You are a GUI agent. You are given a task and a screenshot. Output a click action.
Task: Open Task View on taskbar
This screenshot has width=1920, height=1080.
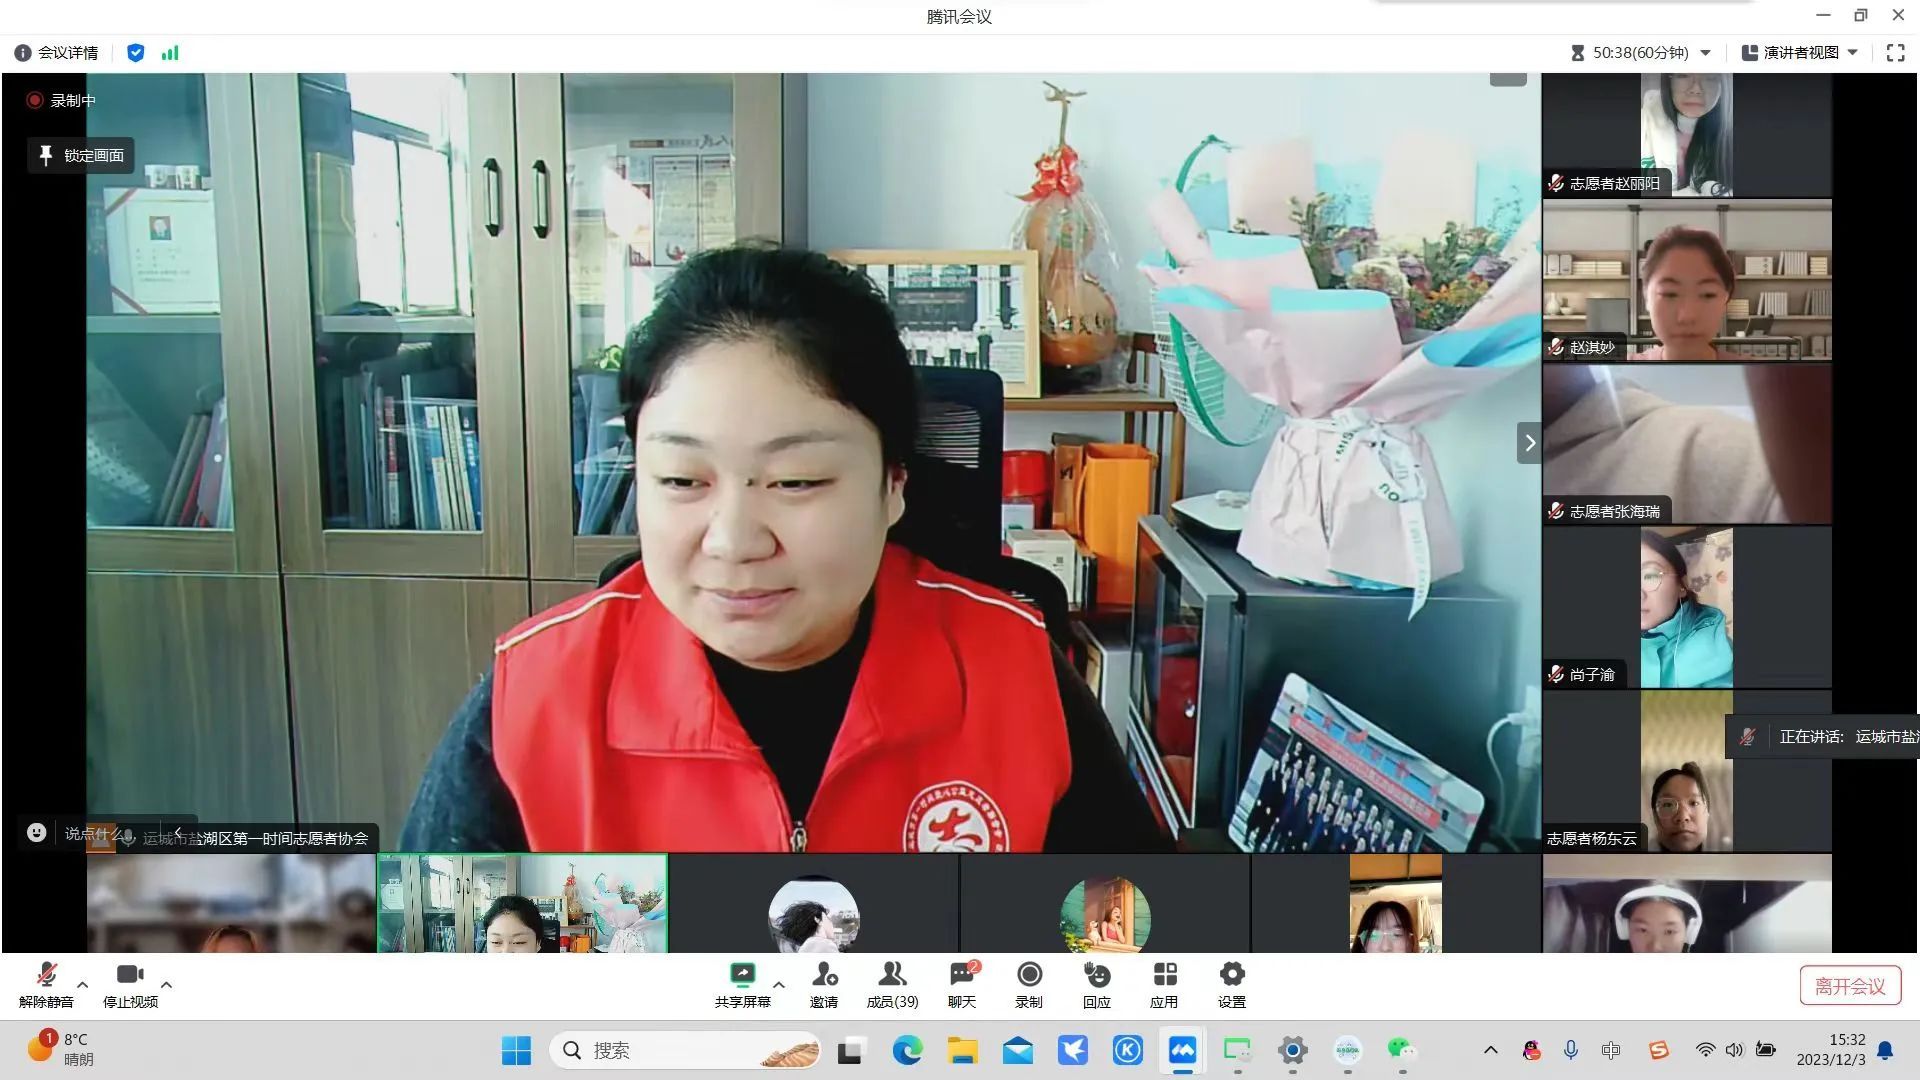850,1050
